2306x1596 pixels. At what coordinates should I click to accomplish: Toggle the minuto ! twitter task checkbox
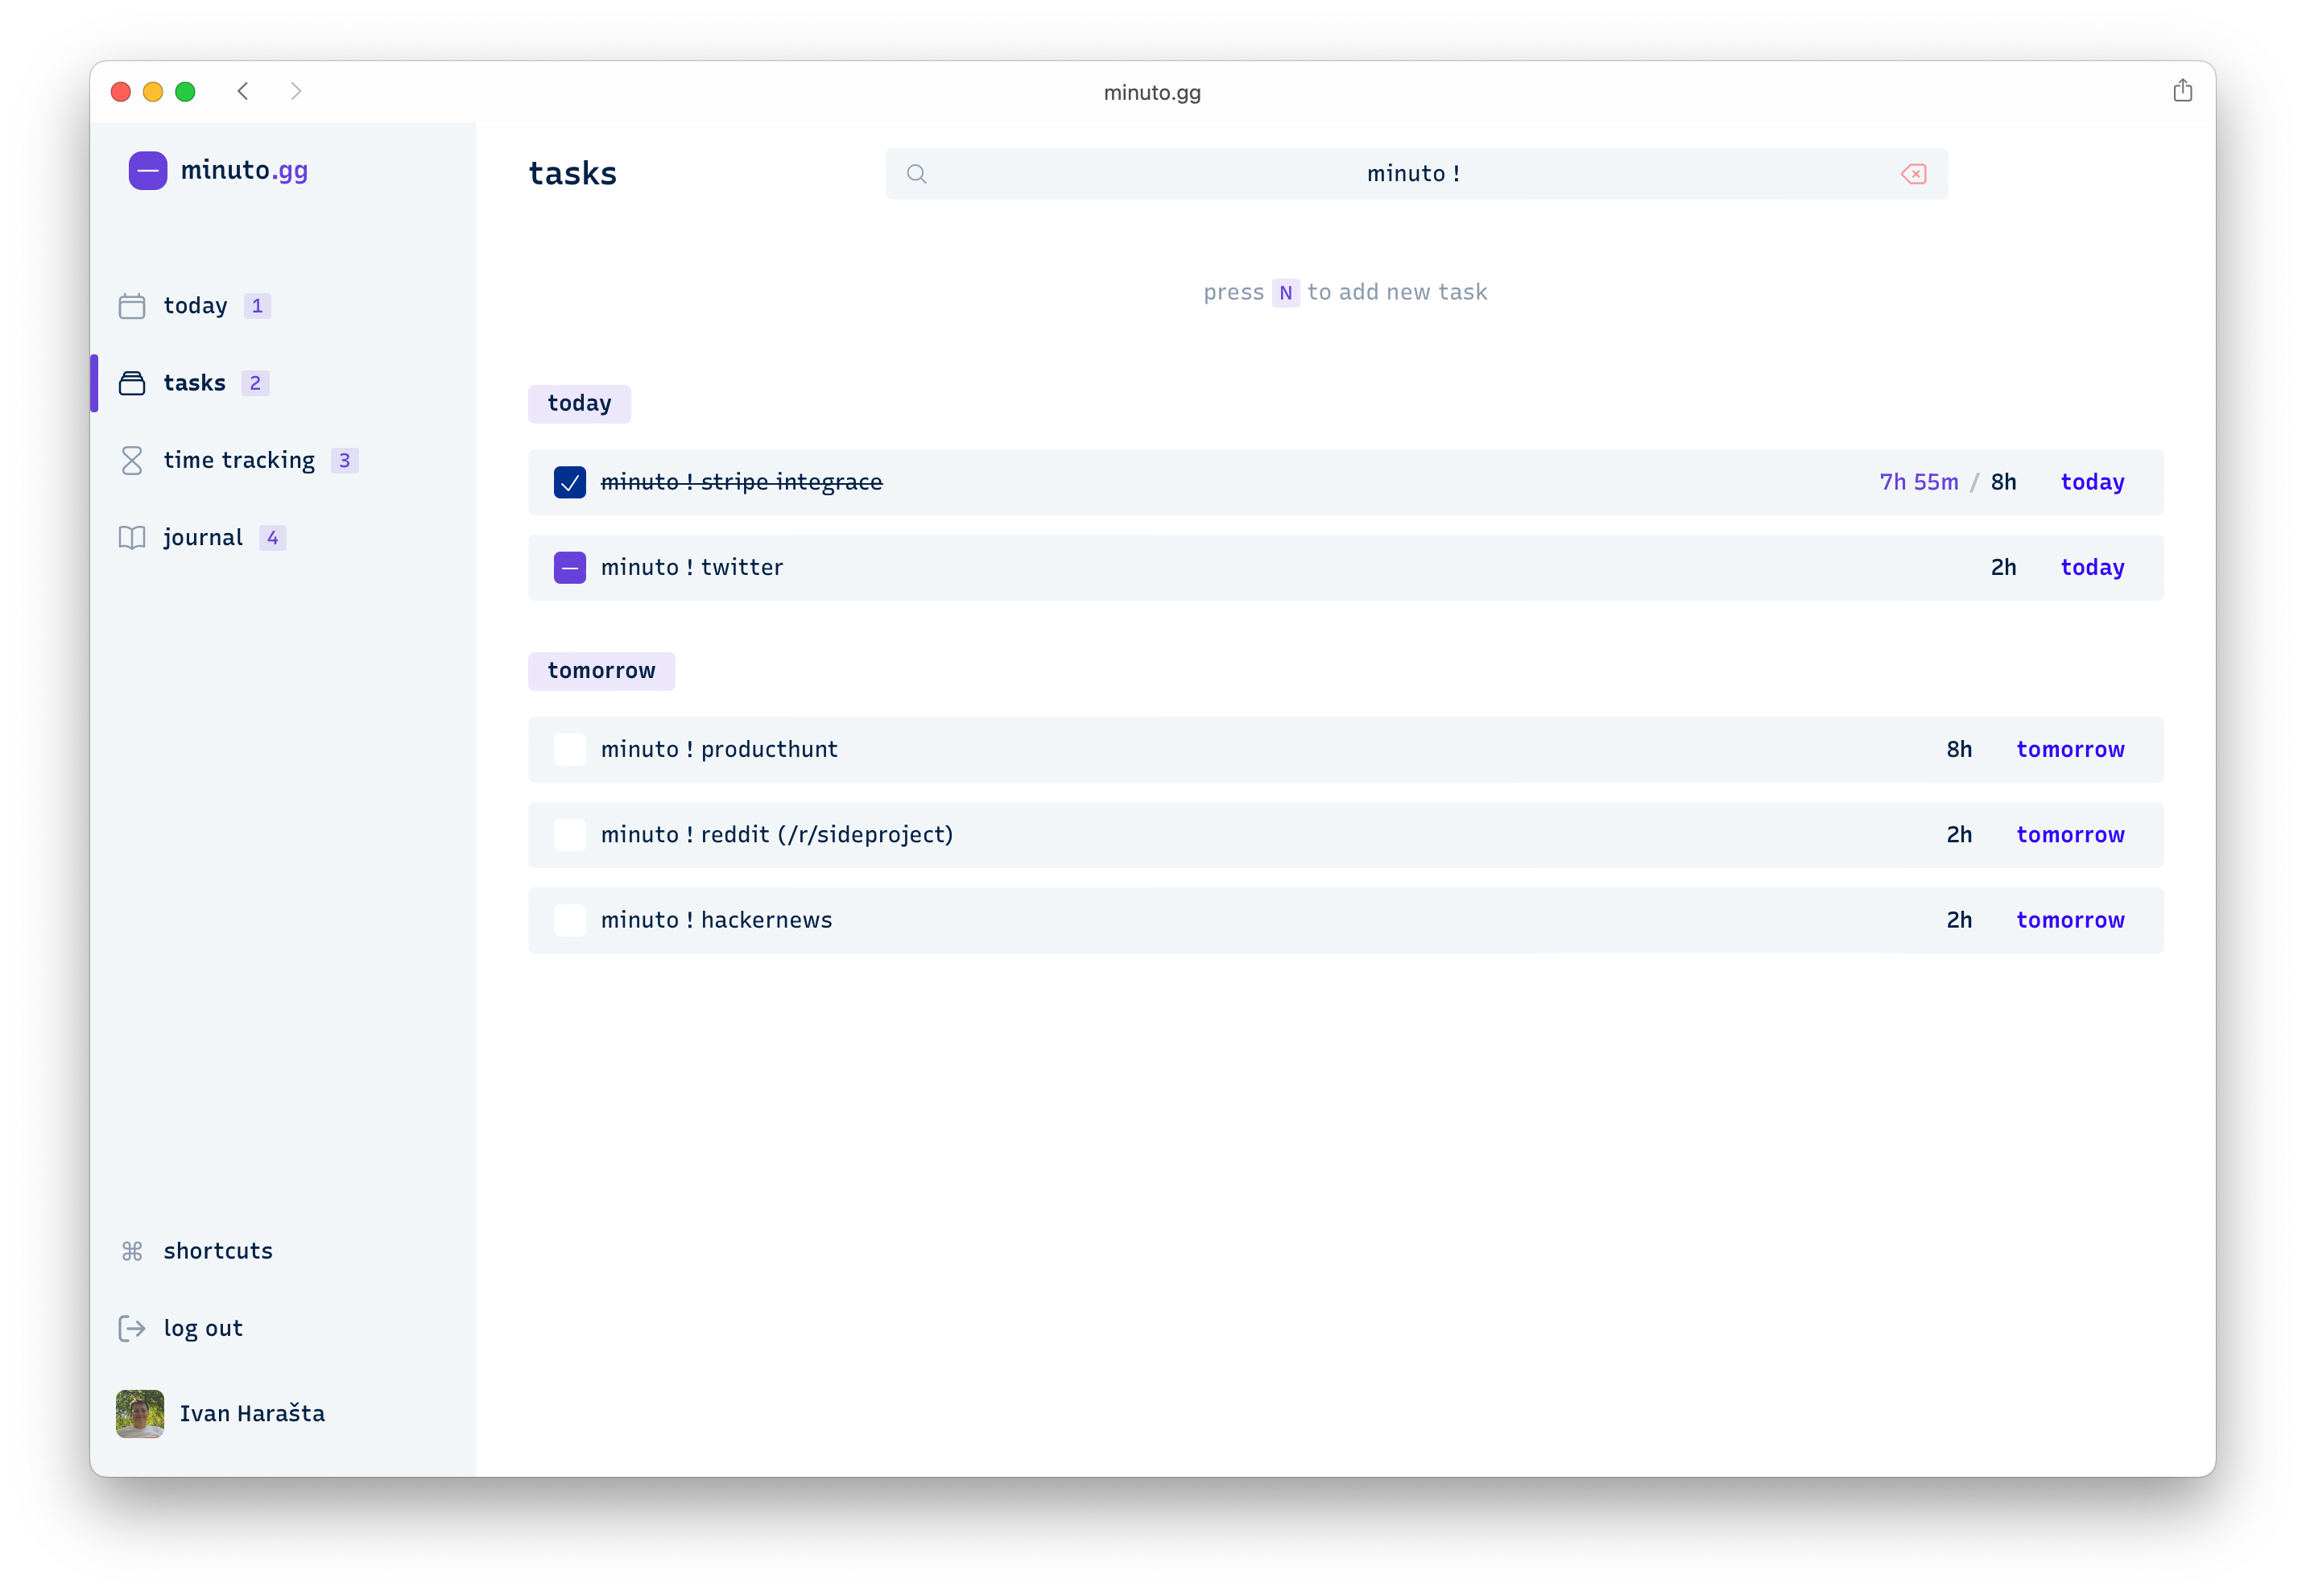(570, 568)
